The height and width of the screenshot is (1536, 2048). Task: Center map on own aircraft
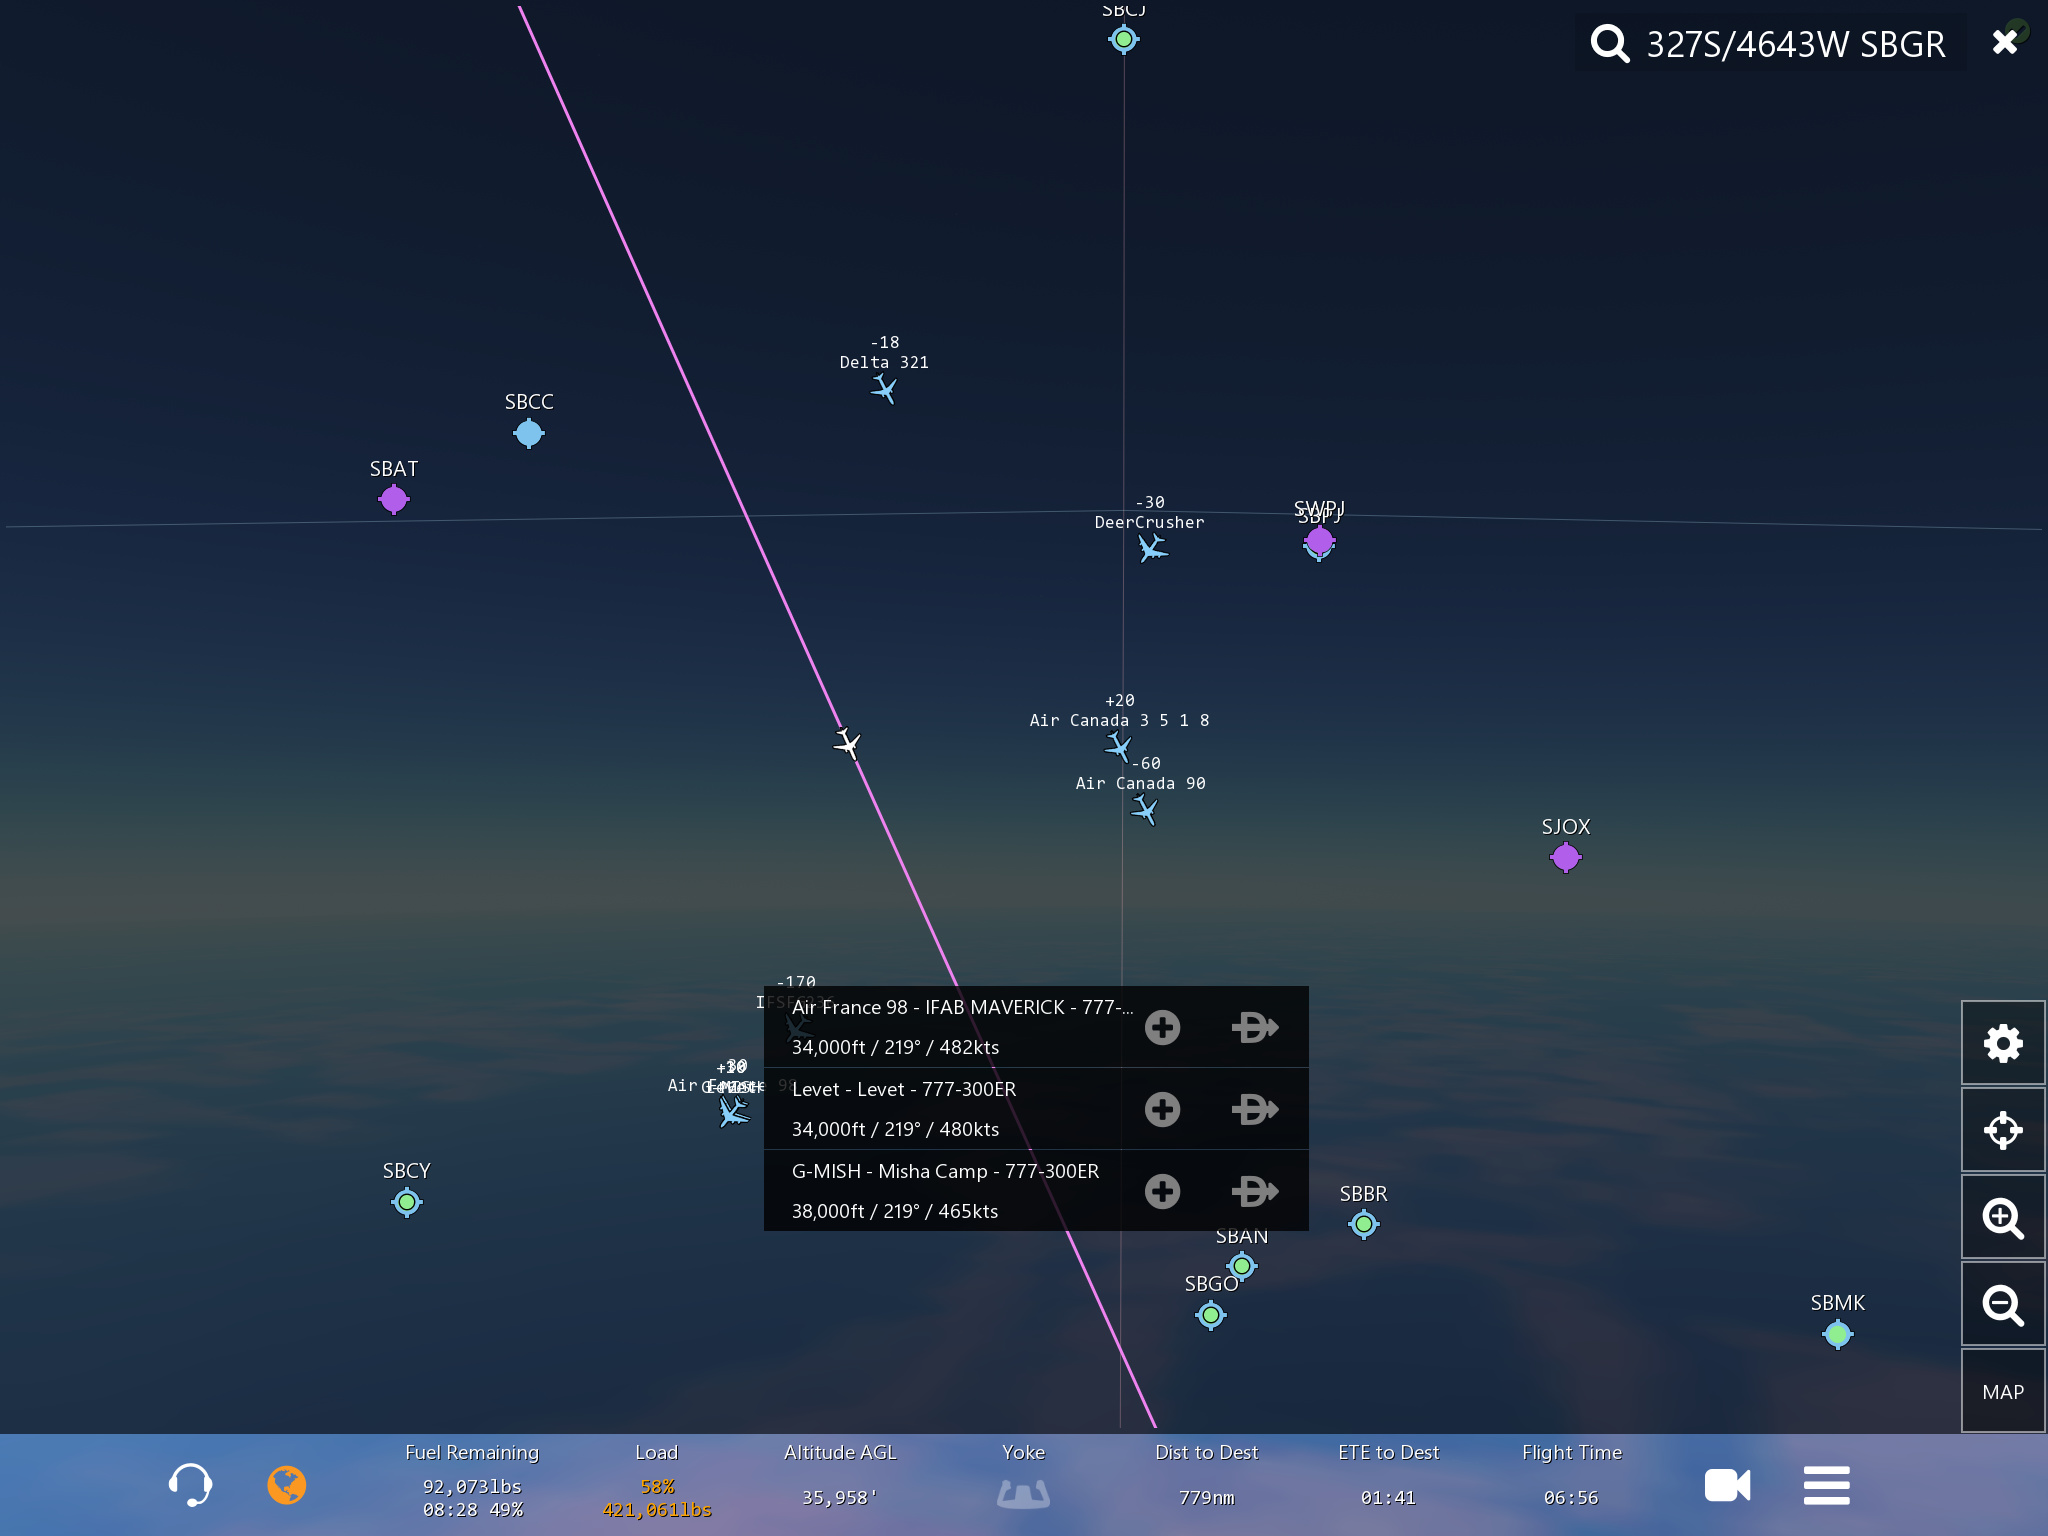(x=2002, y=1130)
